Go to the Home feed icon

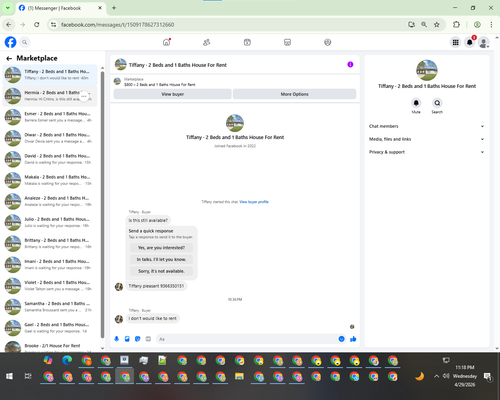[x=166, y=42]
